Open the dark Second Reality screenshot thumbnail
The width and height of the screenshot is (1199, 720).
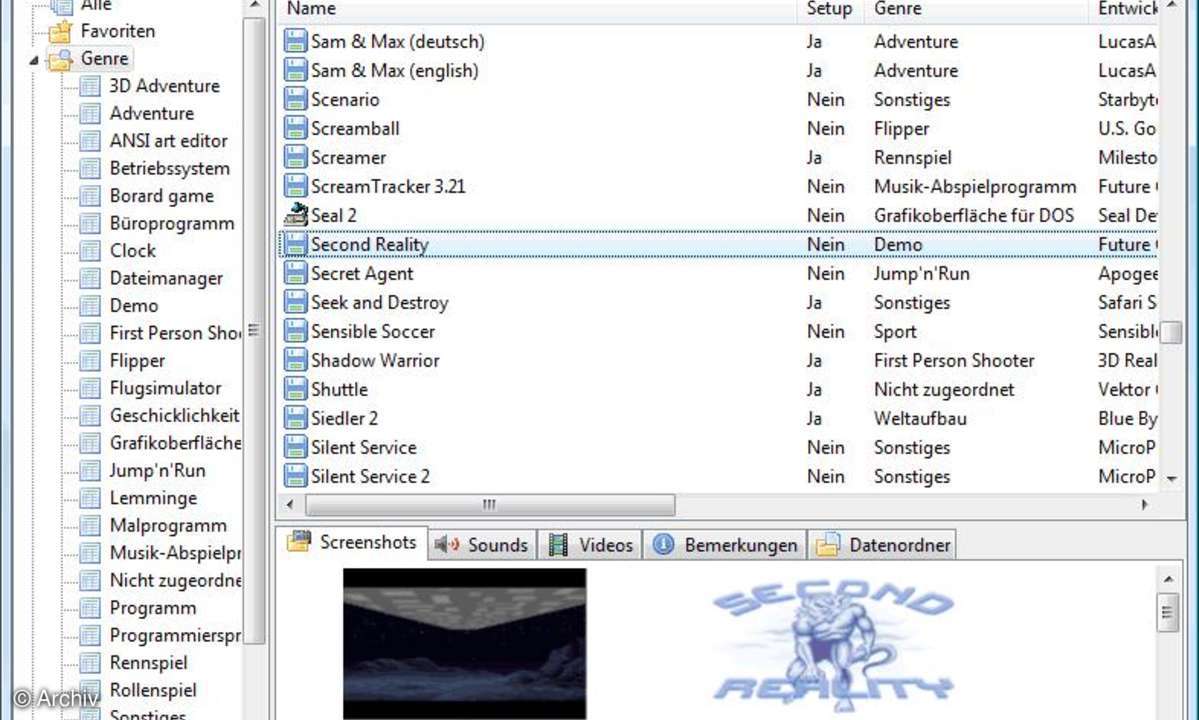[465, 643]
